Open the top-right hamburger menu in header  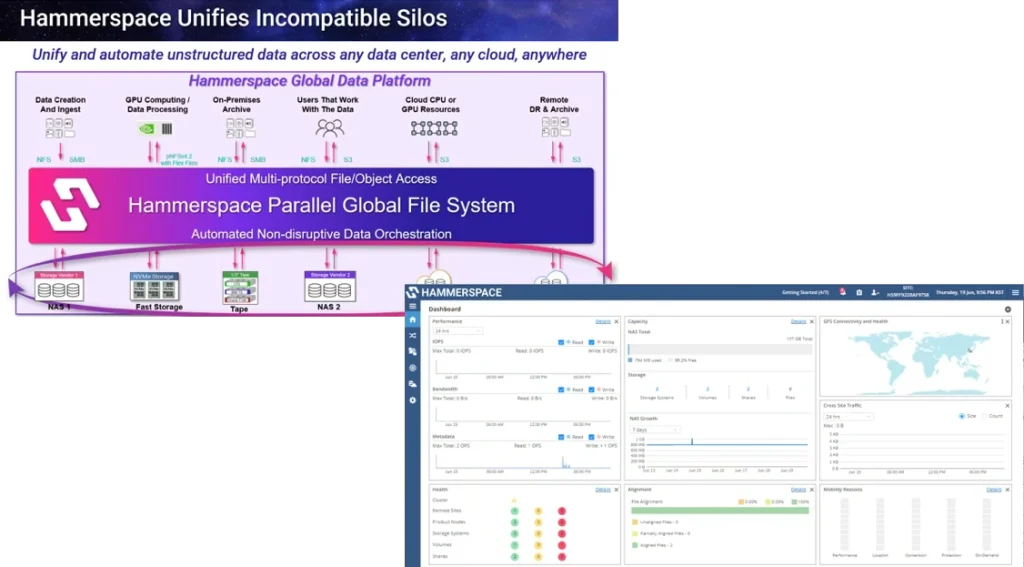[x=1015, y=292]
